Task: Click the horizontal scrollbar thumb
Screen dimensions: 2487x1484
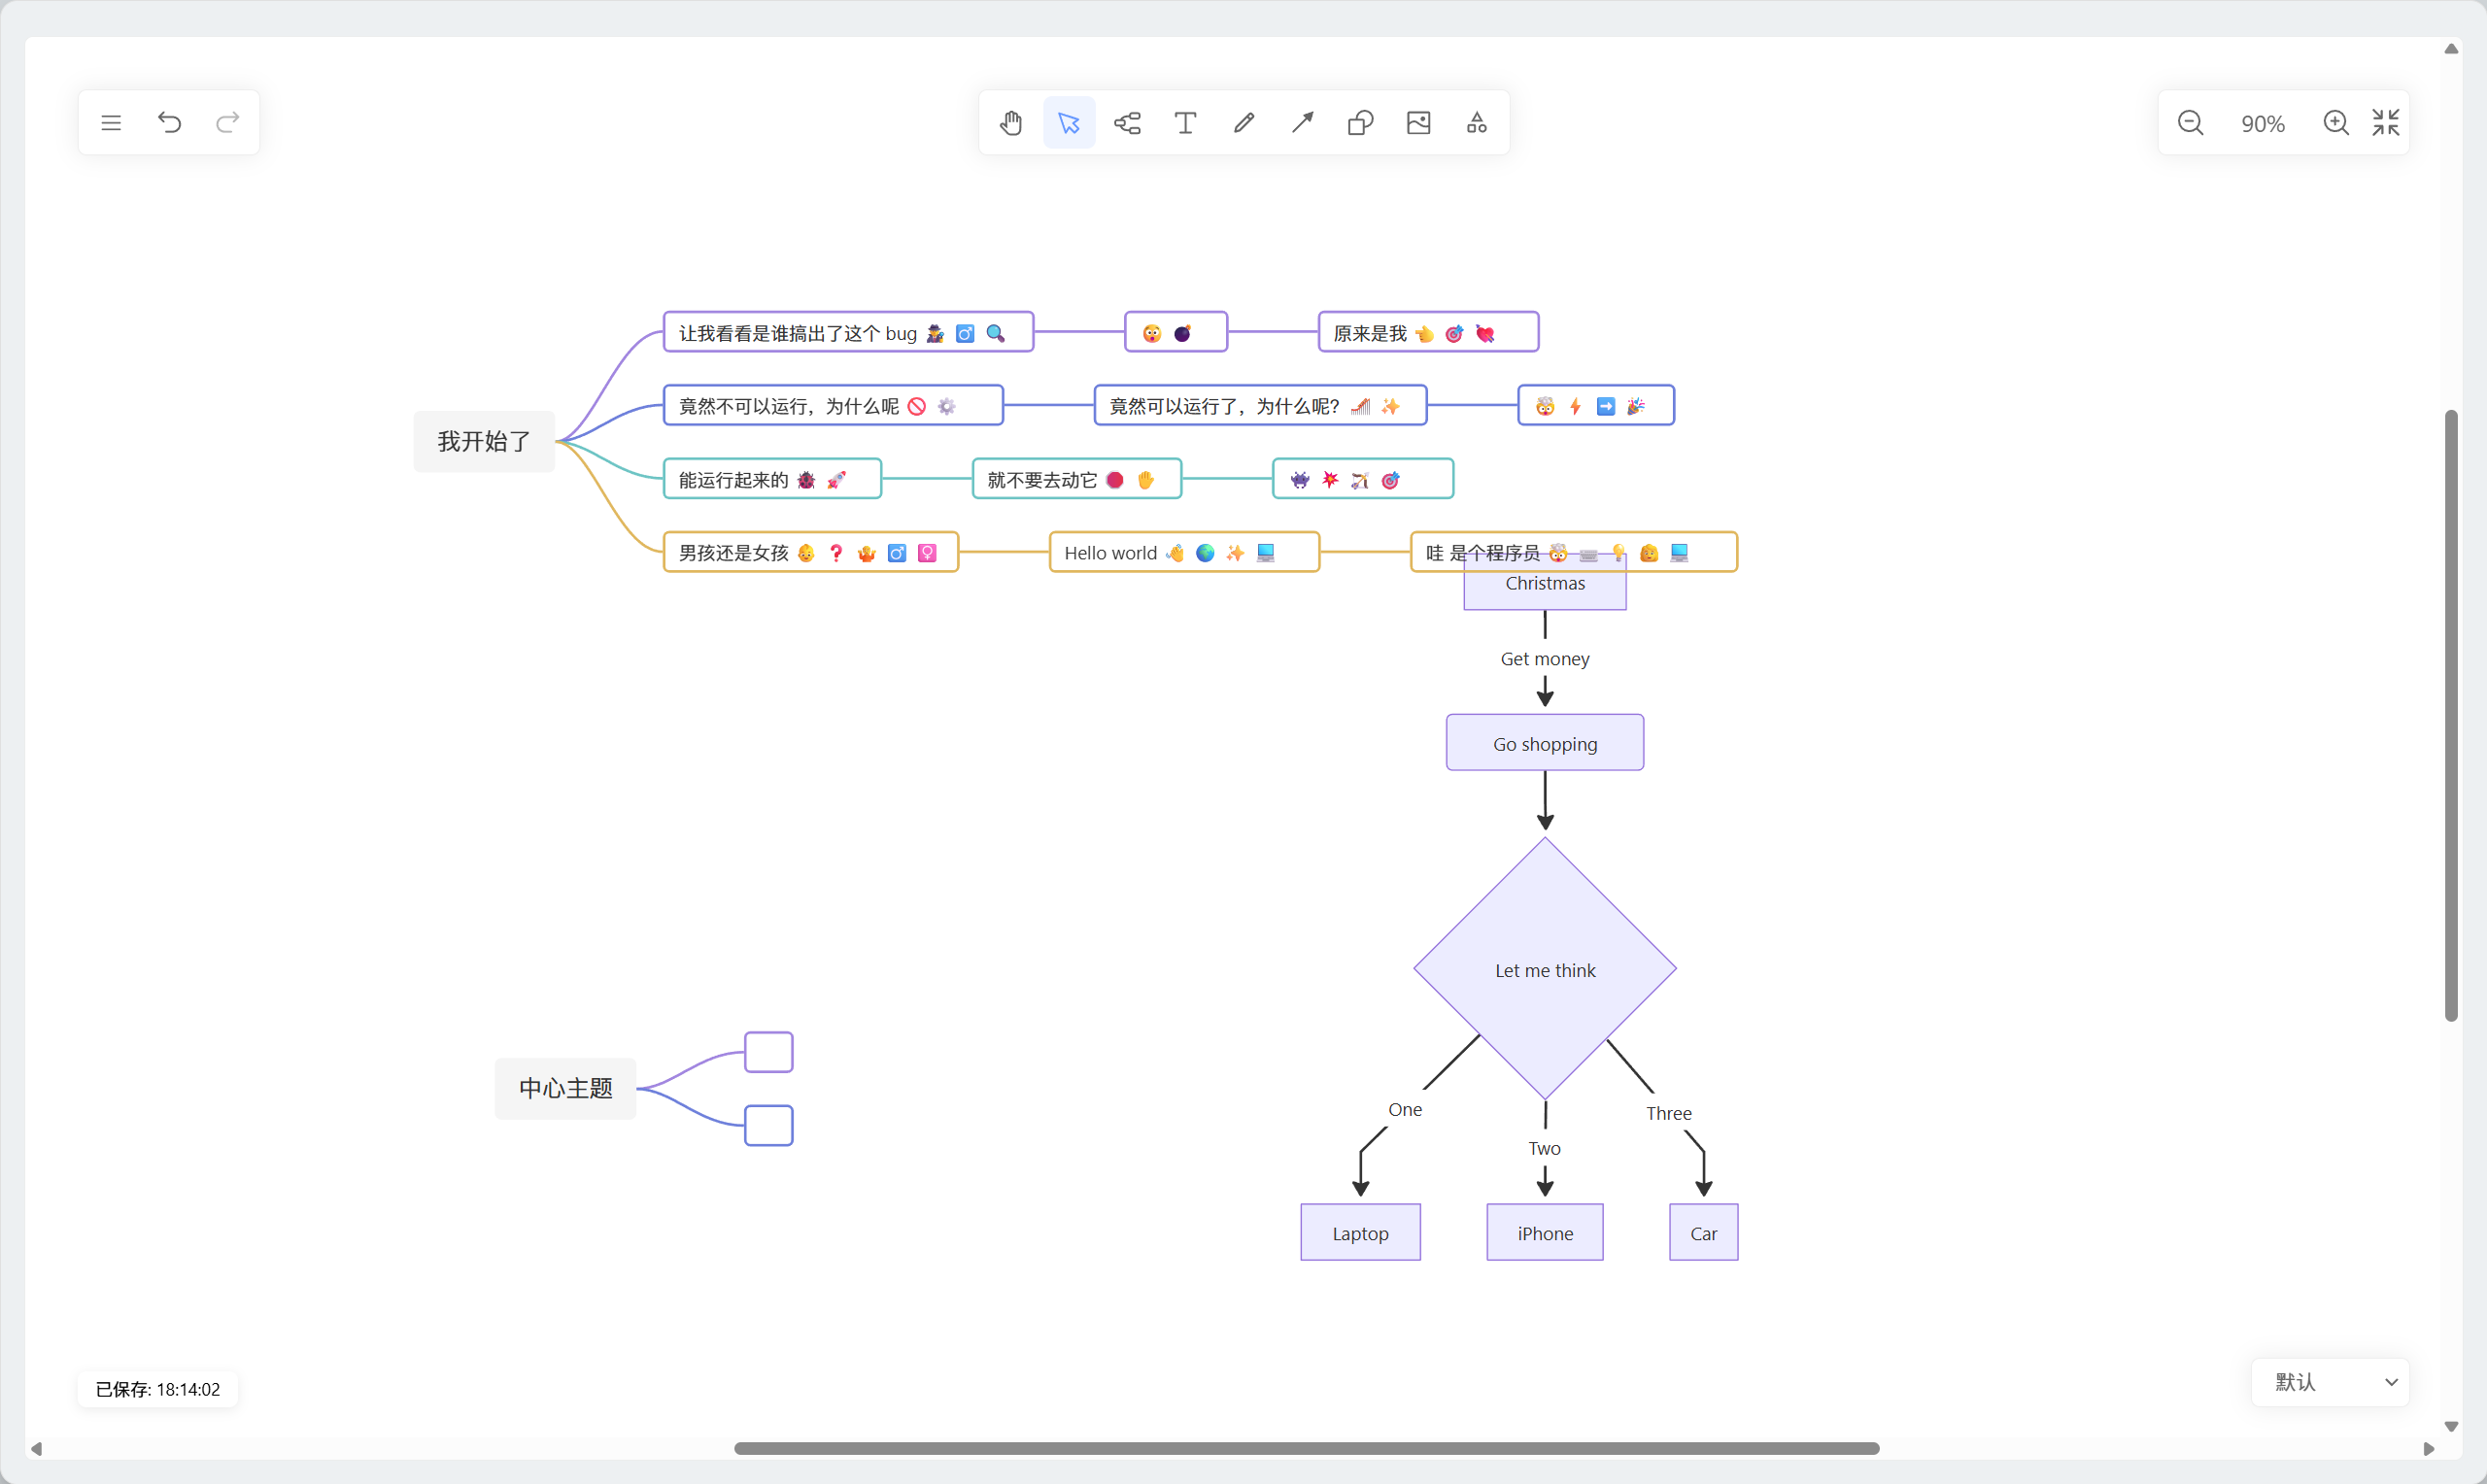Action: pos(1306,1448)
